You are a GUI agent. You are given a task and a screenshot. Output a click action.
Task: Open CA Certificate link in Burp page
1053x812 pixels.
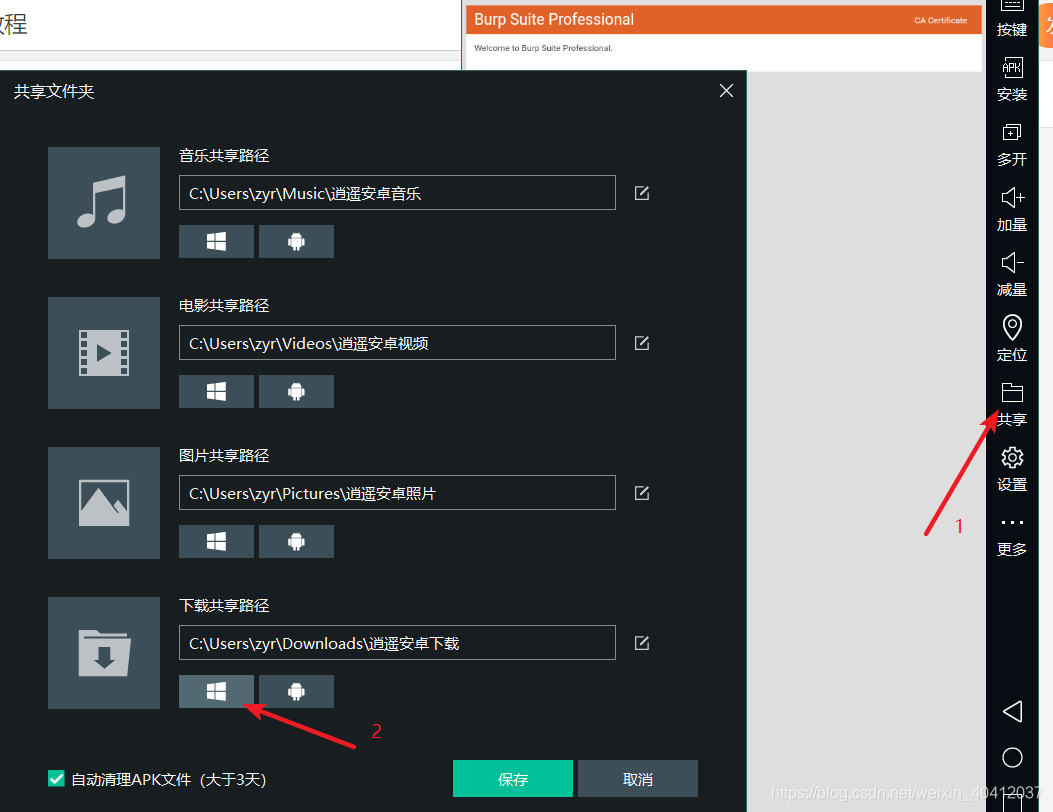pyautogui.click(x=940, y=20)
